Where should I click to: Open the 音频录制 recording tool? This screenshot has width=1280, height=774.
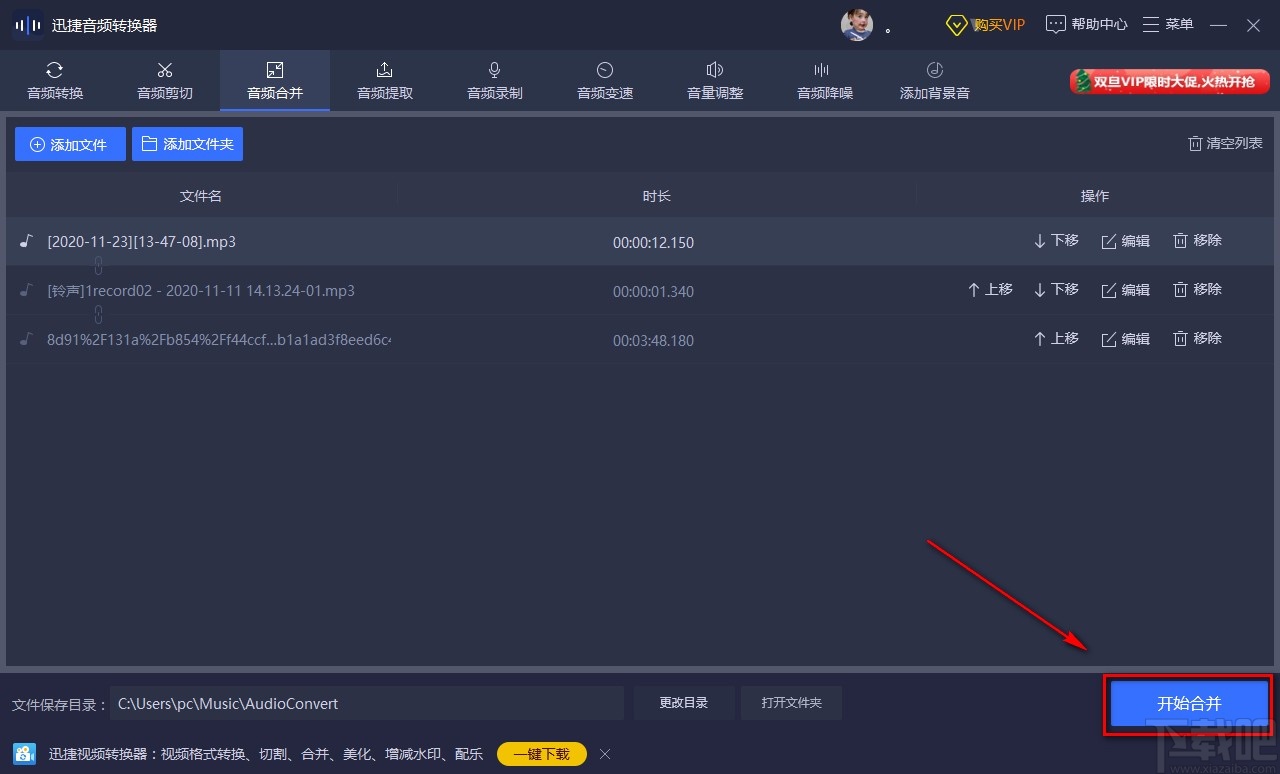click(x=494, y=80)
